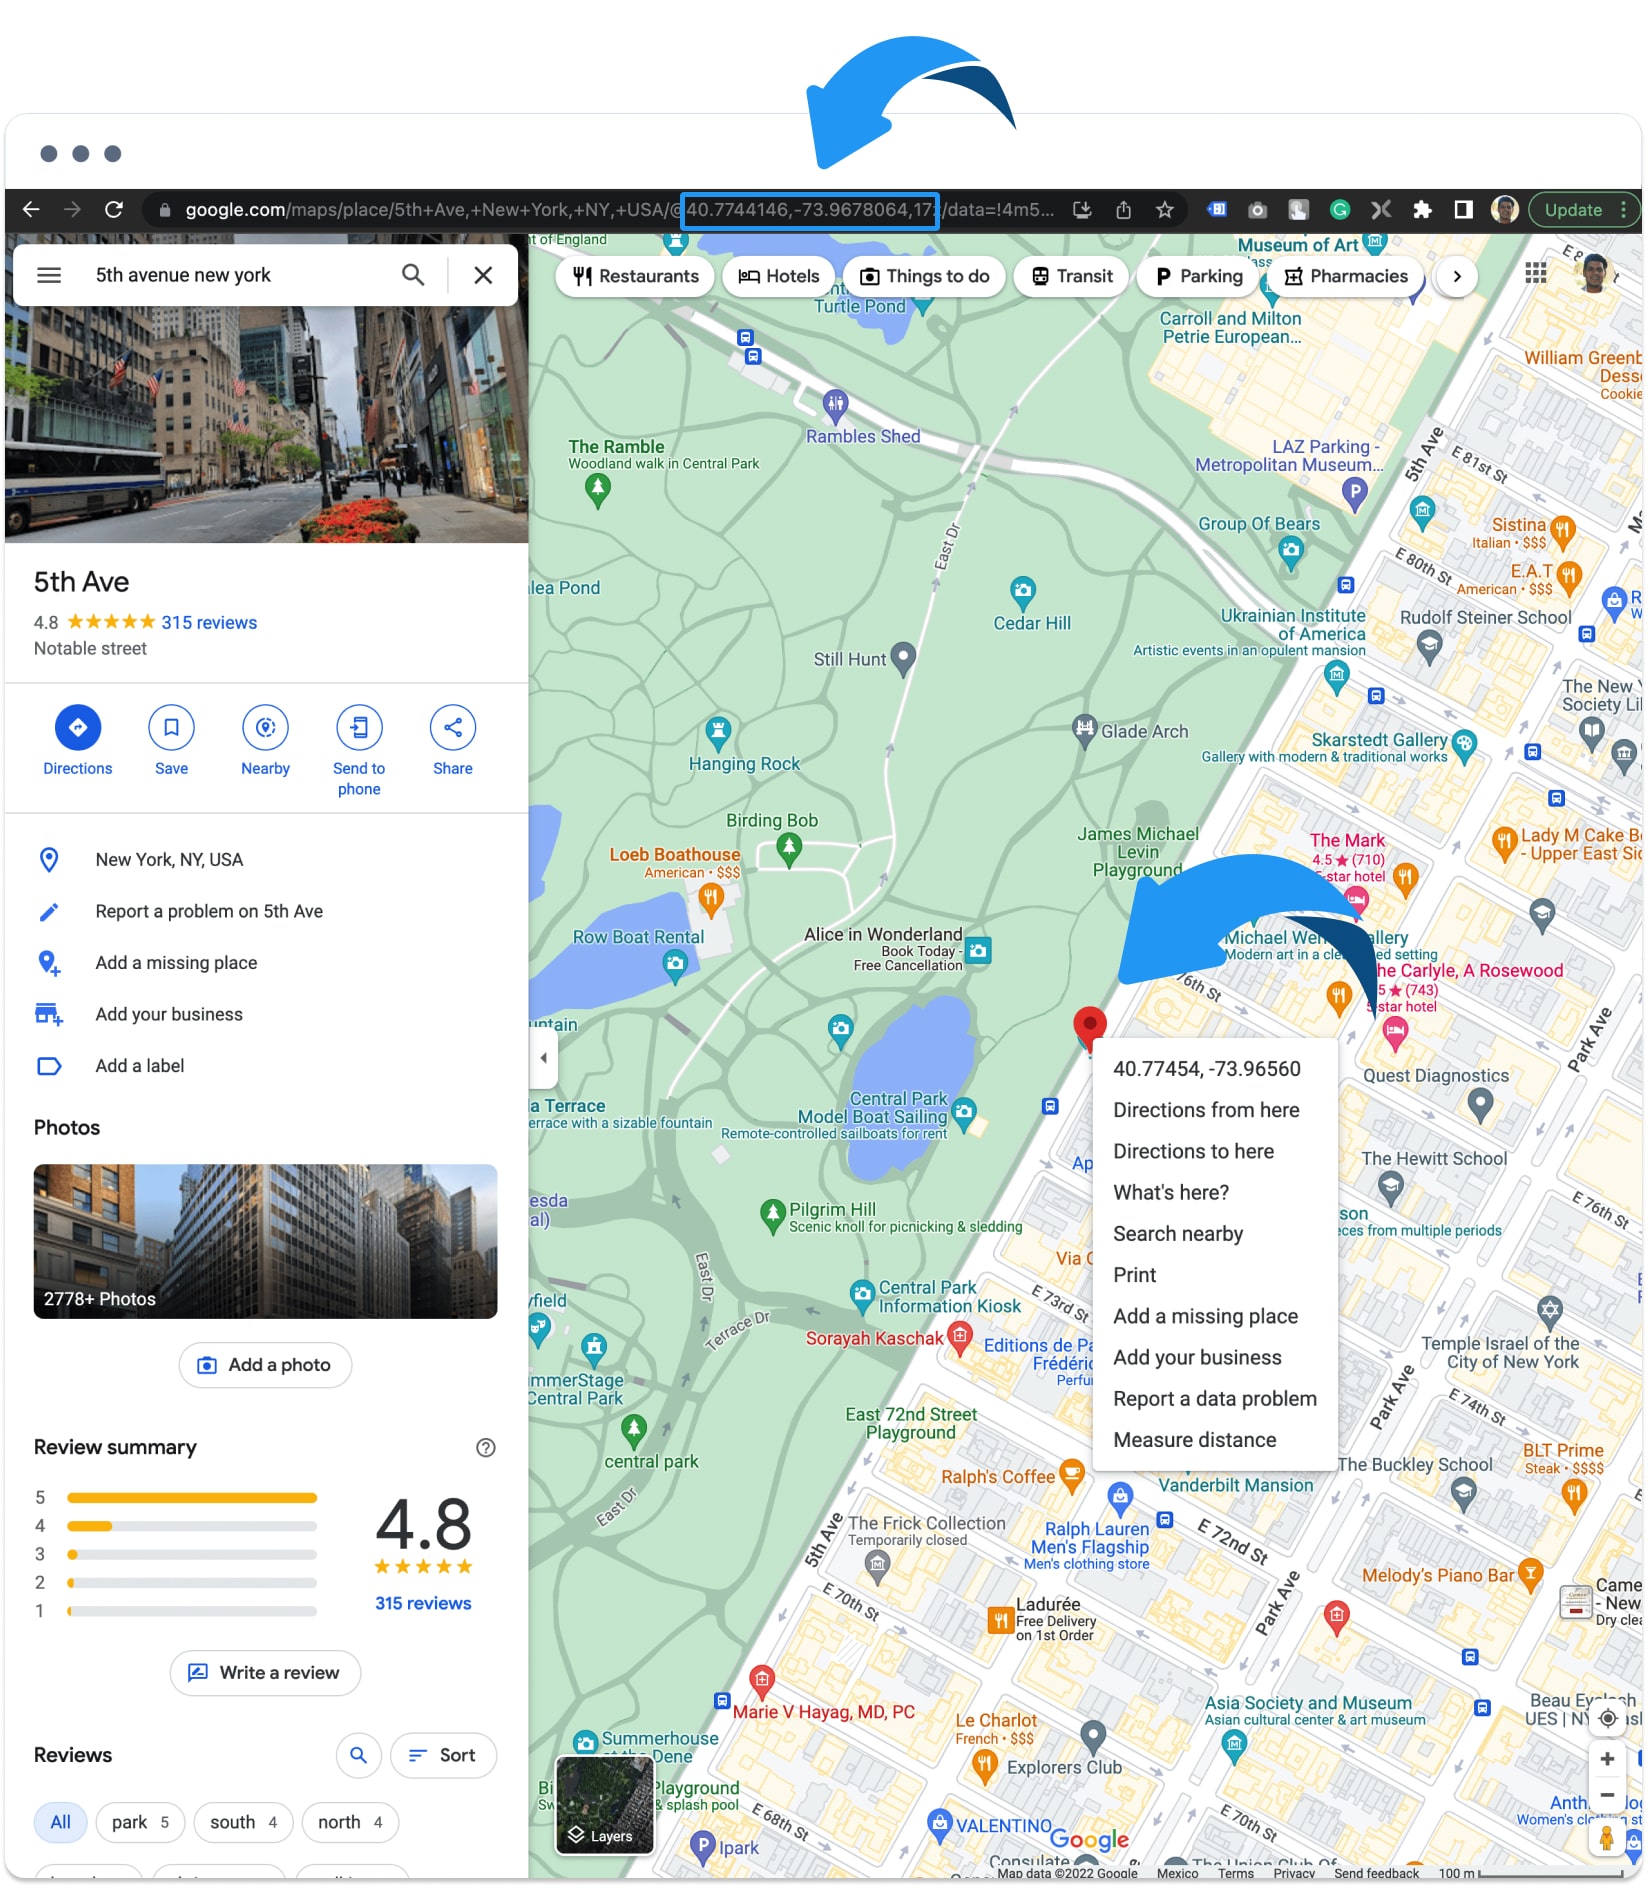This screenshot has height=1885, width=1648.
Task: Click the Directions icon button
Action: click(x=78, y=728)
